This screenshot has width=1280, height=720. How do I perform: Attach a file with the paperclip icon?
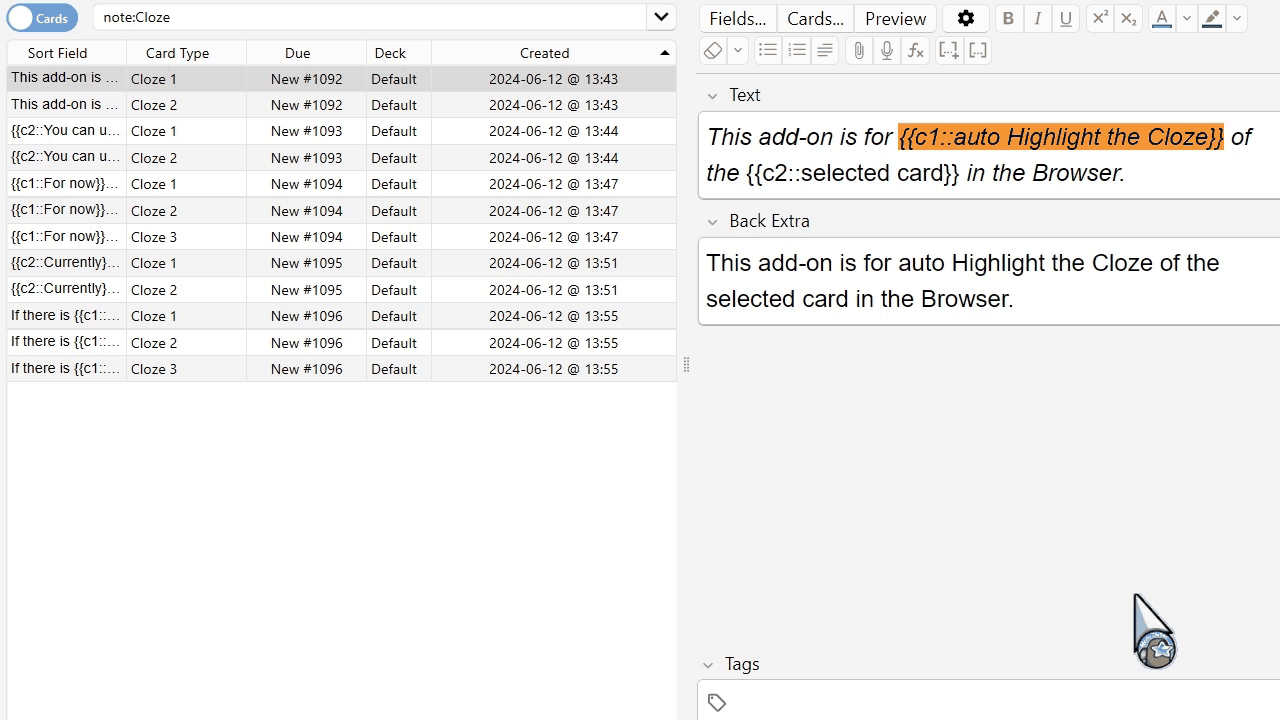point(858,50)
